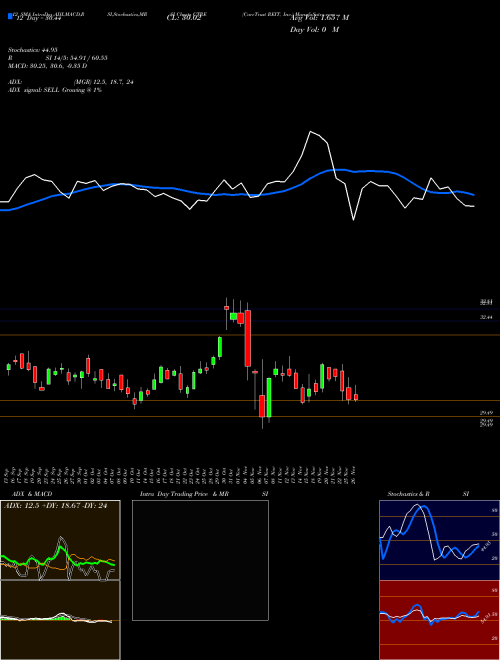Open the red RSI chart panel
Image resolution: width=500 pixels, height=660 pixels.
point(439,620)
